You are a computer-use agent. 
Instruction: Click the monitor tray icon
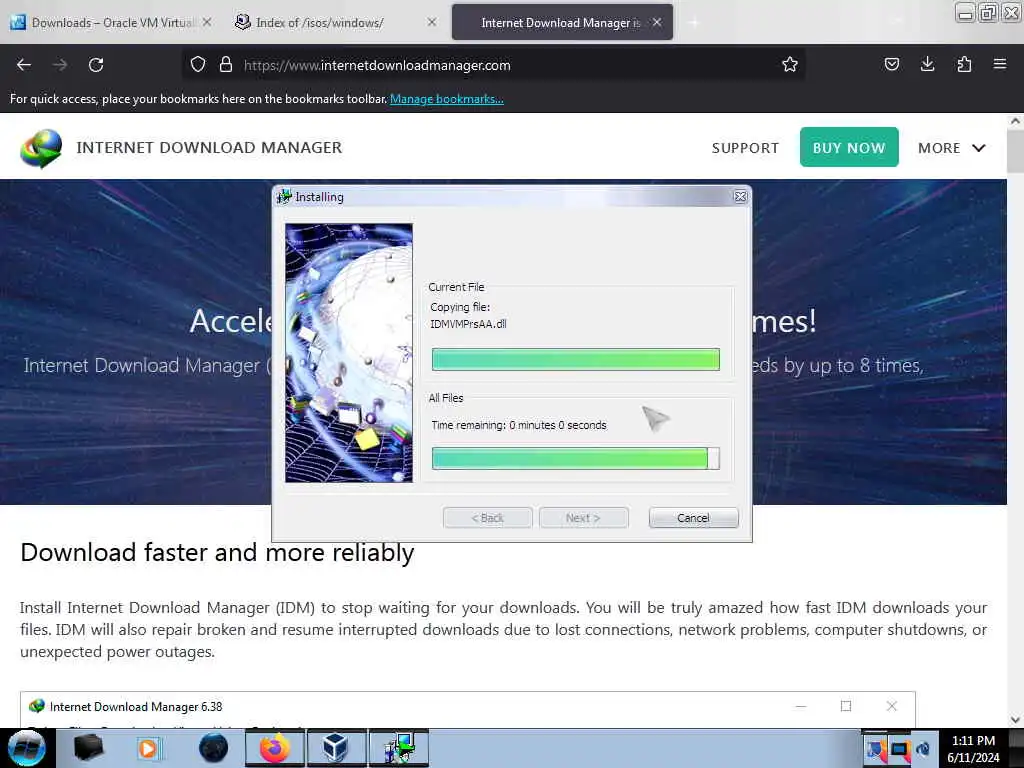(x=900, y=749)
